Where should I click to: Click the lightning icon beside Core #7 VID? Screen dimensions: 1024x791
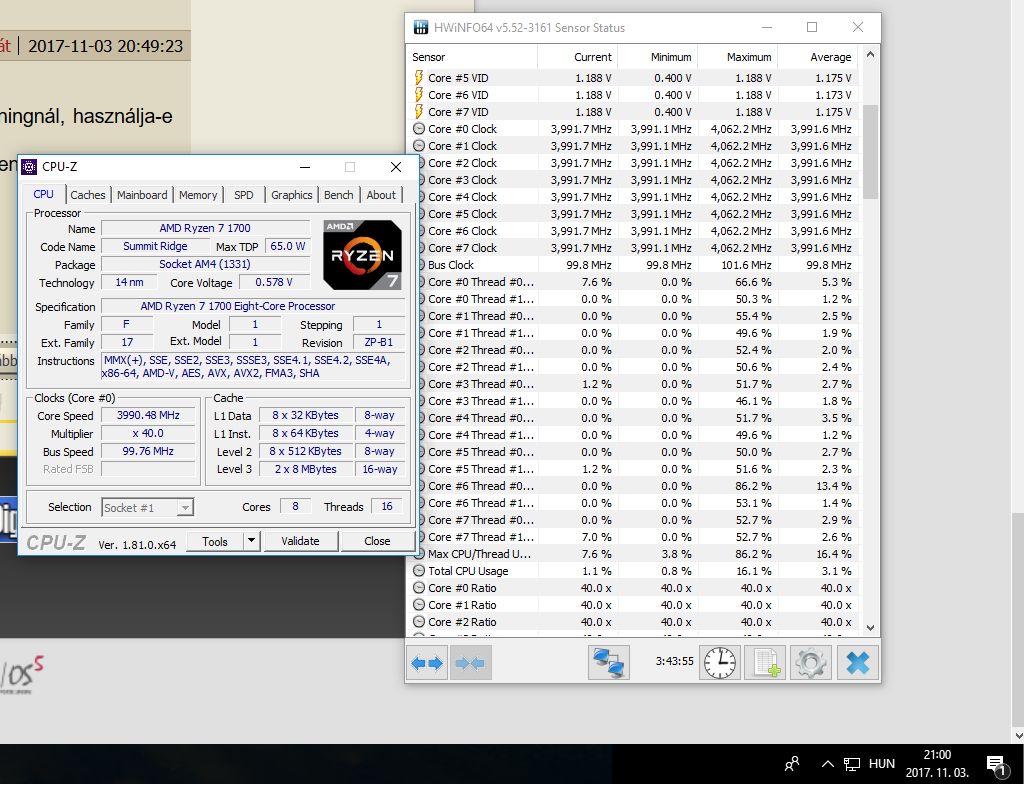tap(419, 112)
